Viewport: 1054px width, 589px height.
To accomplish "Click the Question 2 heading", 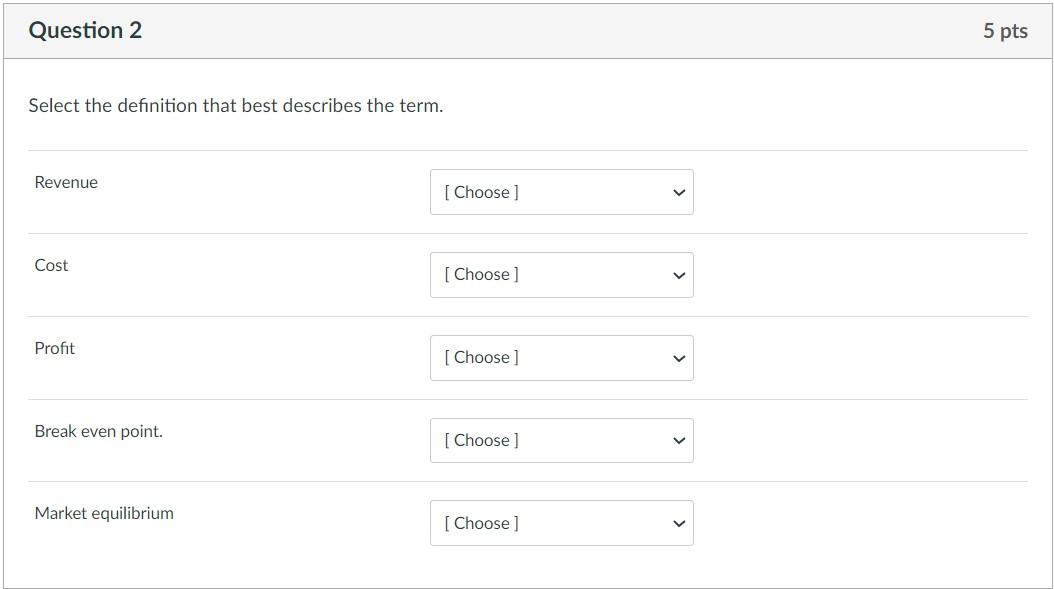I will (x=85, y=30).
